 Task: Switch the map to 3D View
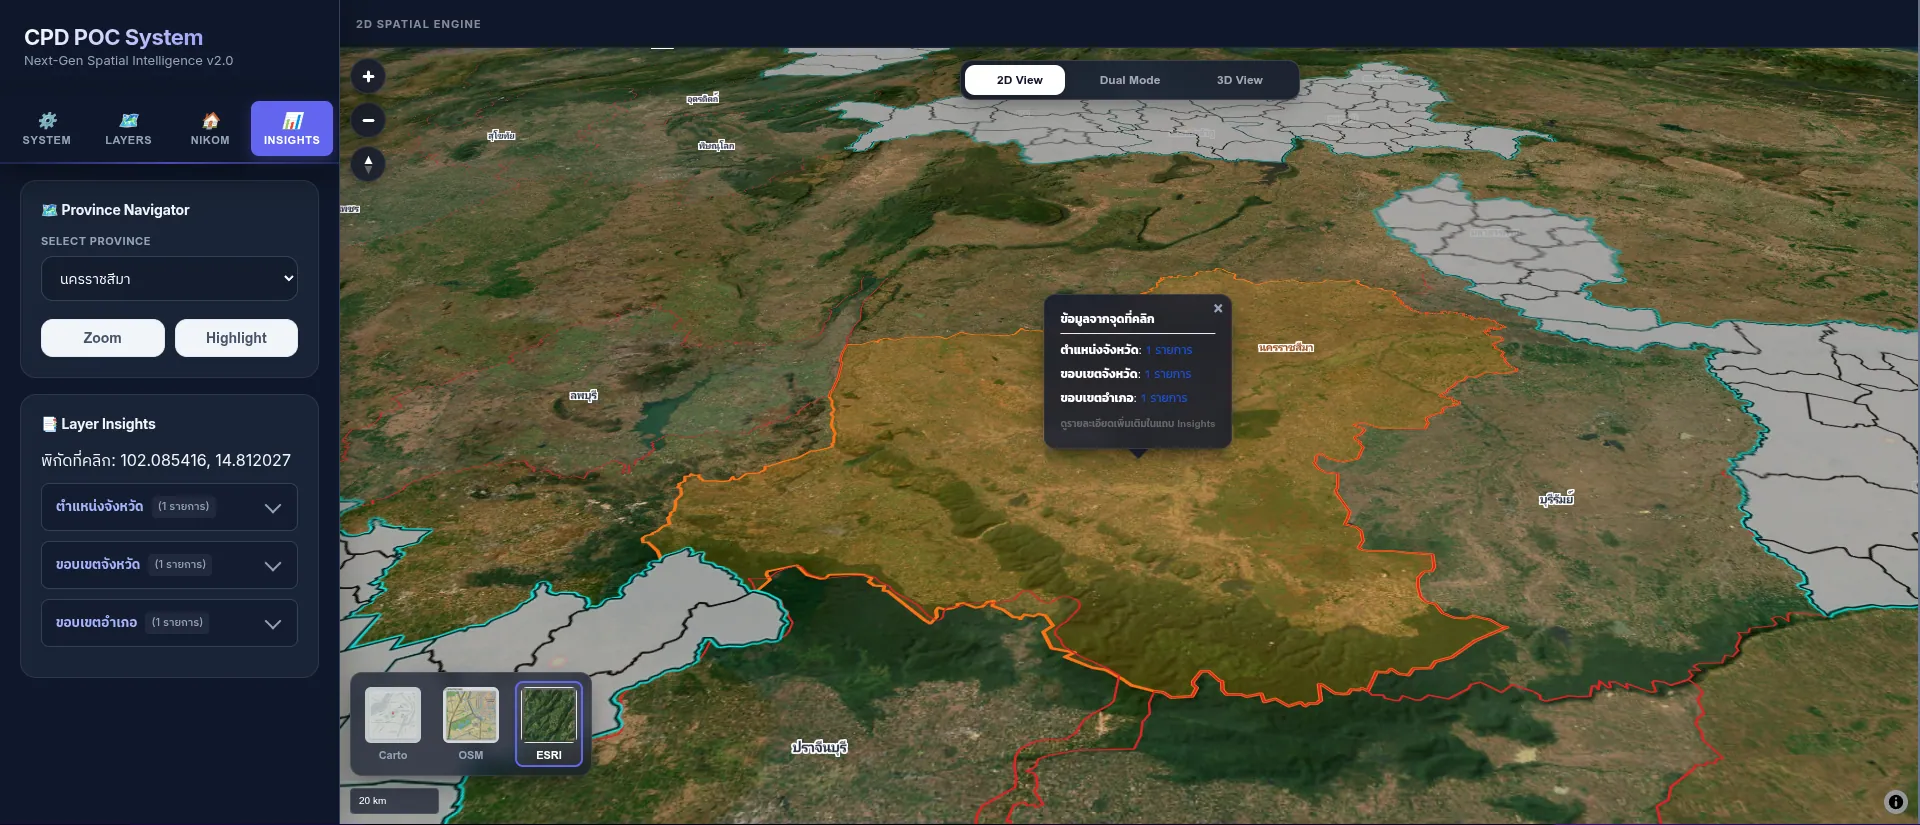pos(1239,80)
